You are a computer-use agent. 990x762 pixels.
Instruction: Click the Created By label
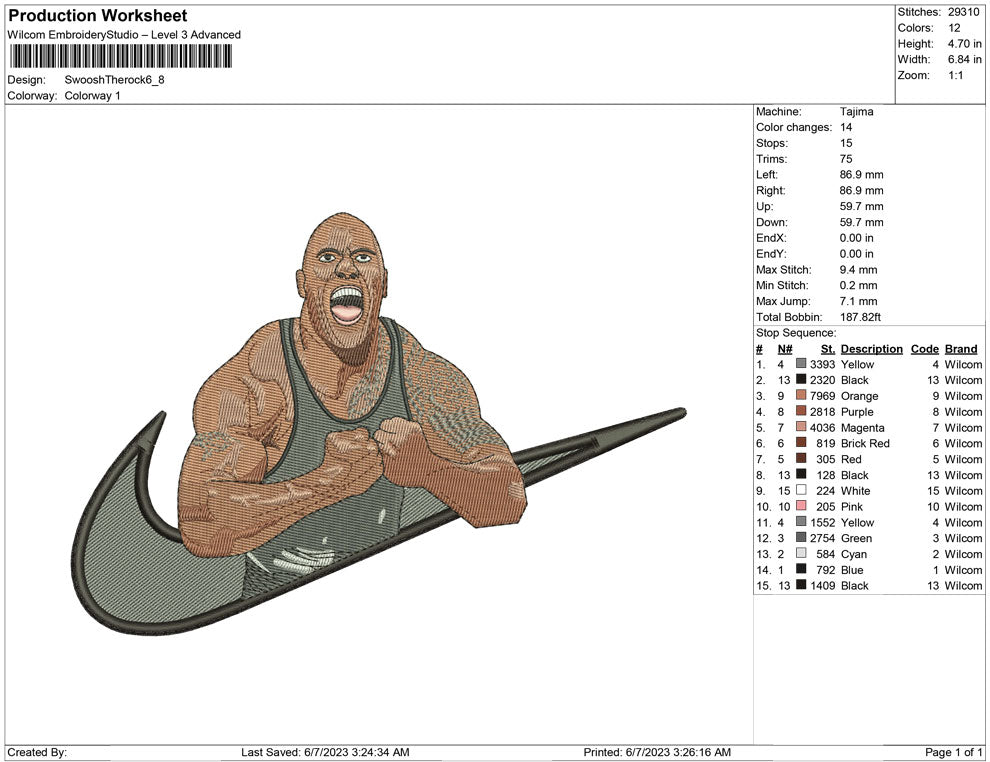(x=37, y=752)
